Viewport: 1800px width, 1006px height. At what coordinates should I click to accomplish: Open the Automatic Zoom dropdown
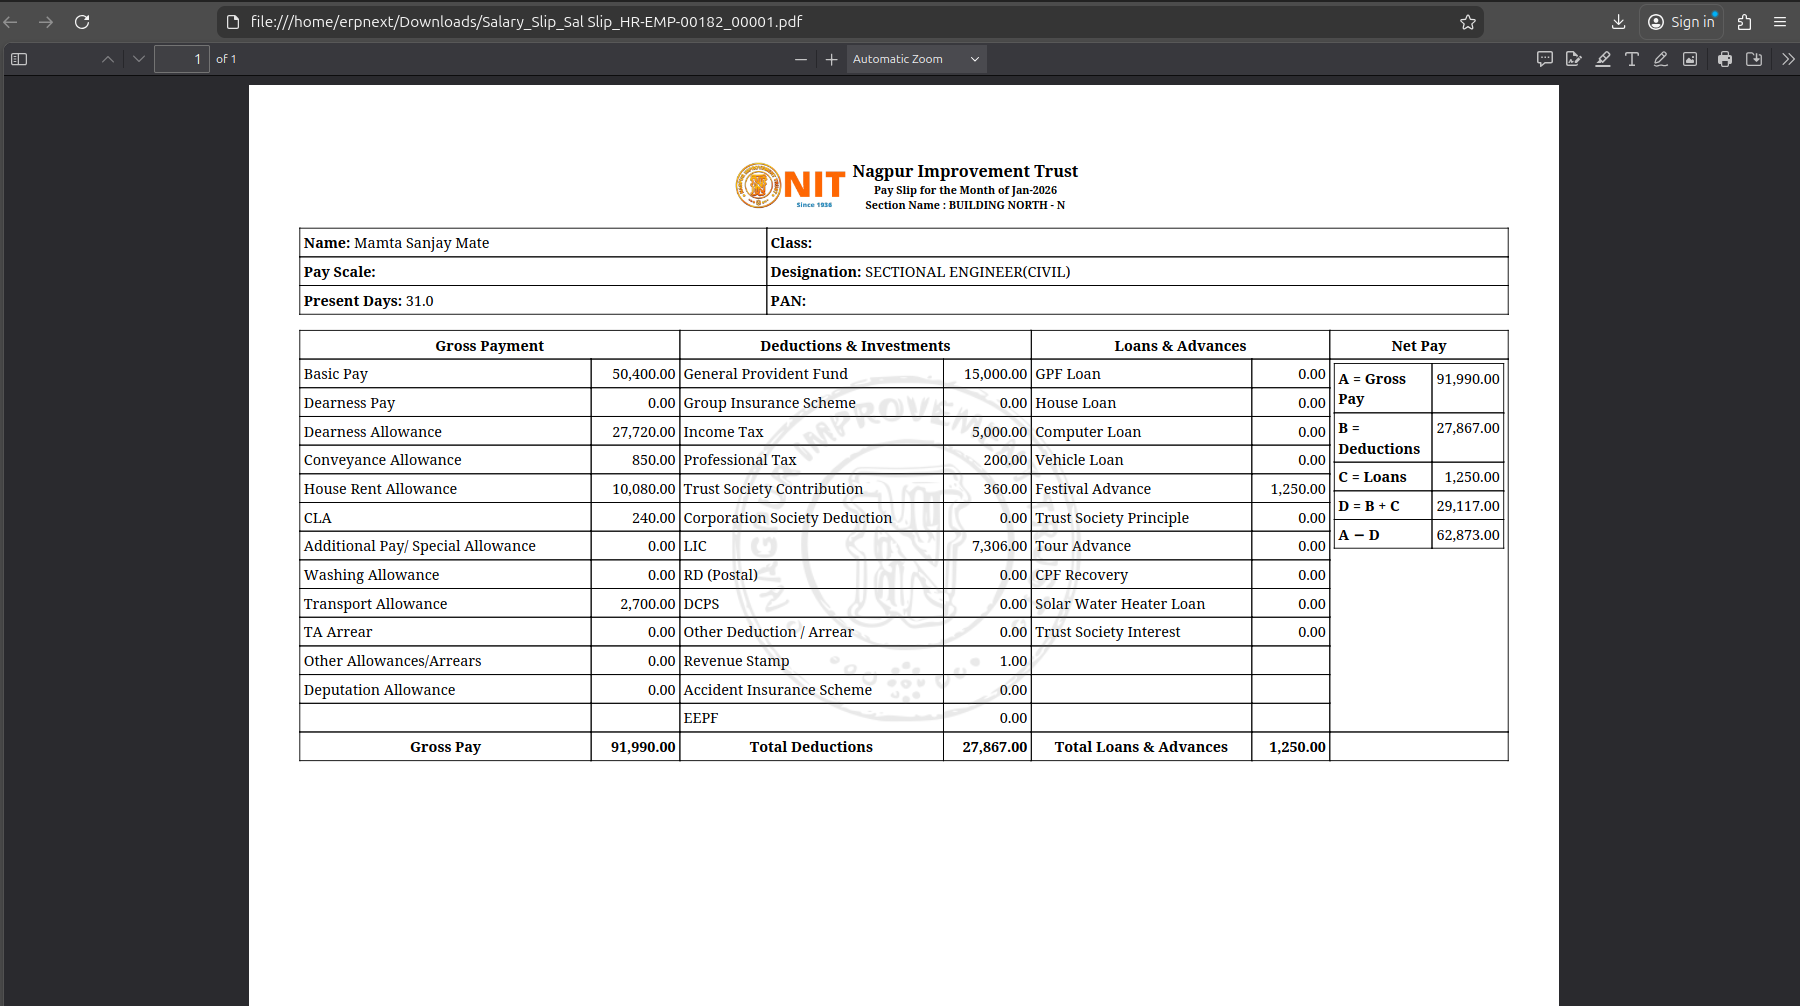916,59
